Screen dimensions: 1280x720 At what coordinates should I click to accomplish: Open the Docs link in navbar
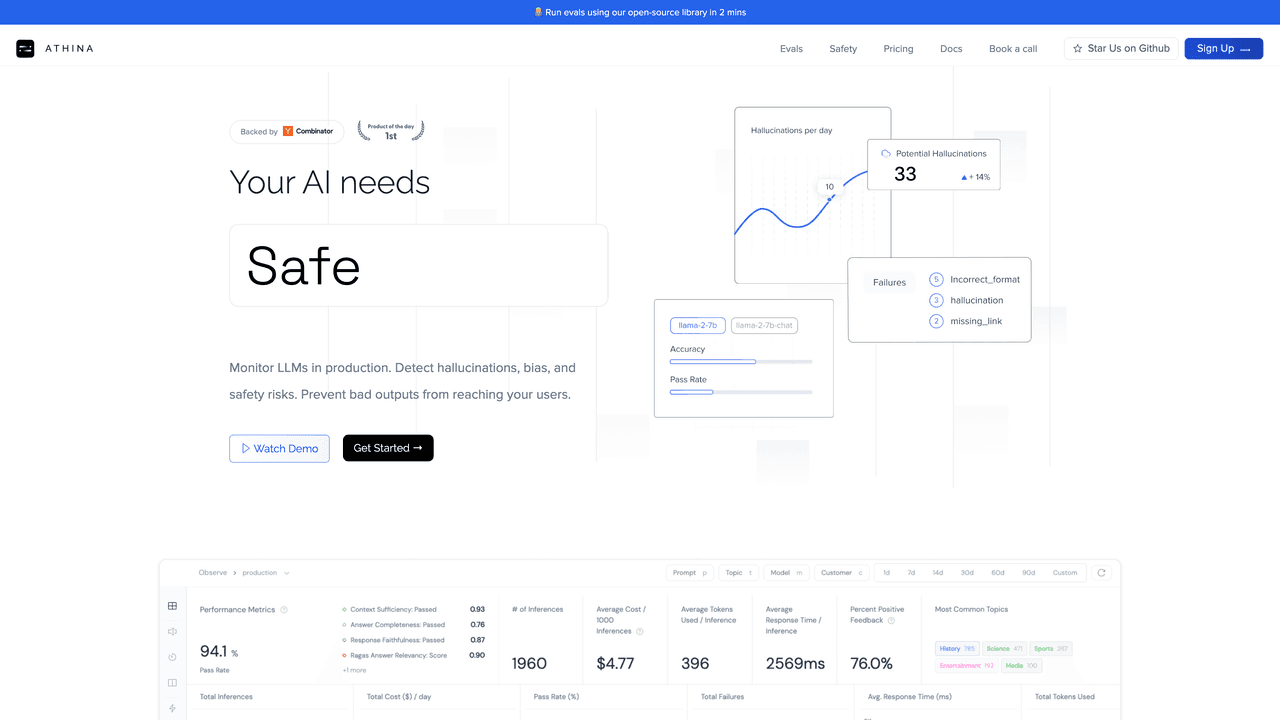coord(951,49)
